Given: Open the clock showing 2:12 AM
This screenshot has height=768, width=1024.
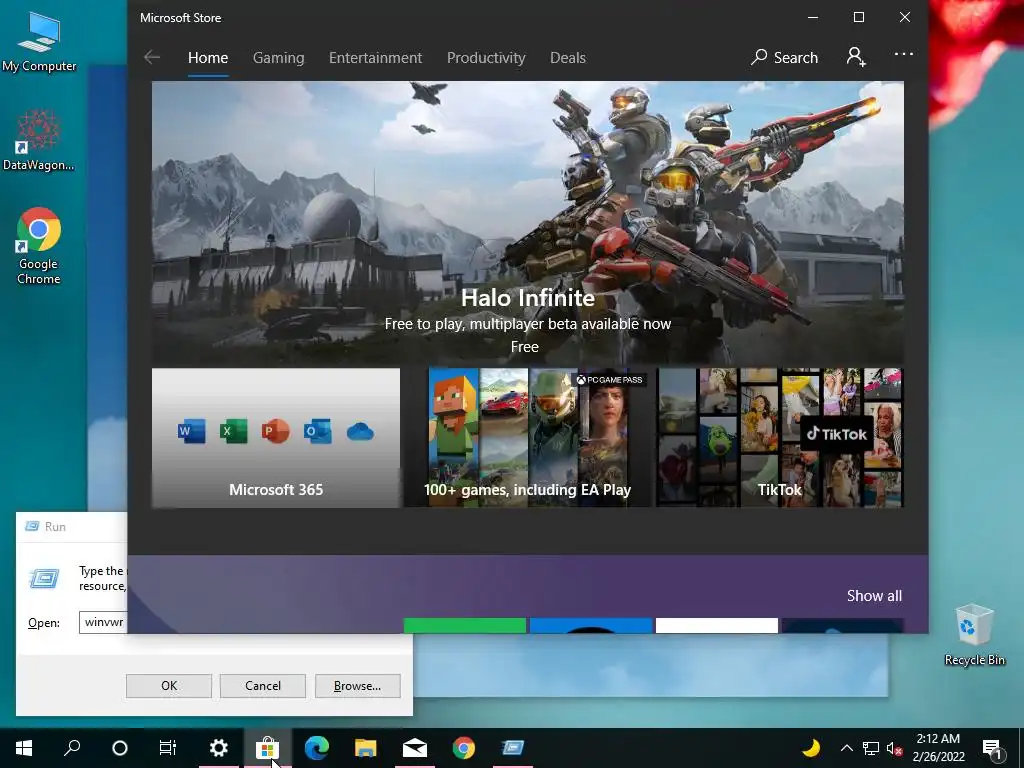Looking at the screenshot, I should 938,748.
